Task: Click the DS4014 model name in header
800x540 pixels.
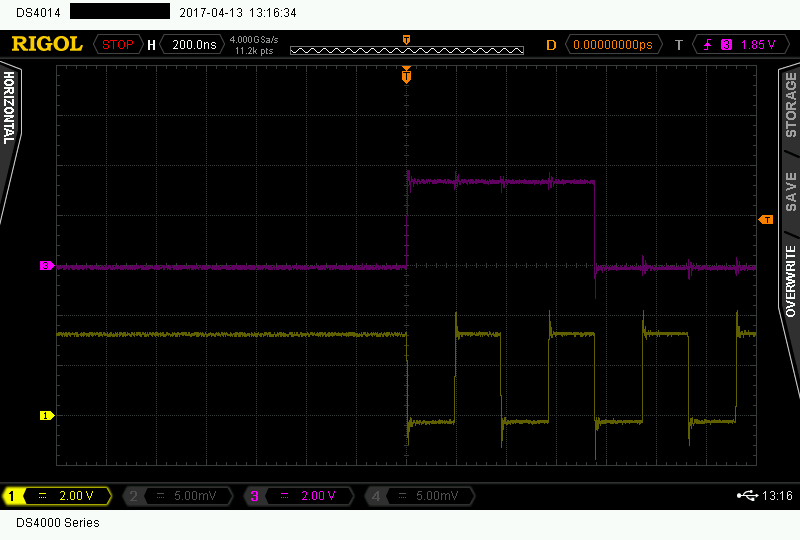Action: click(38, 13)
